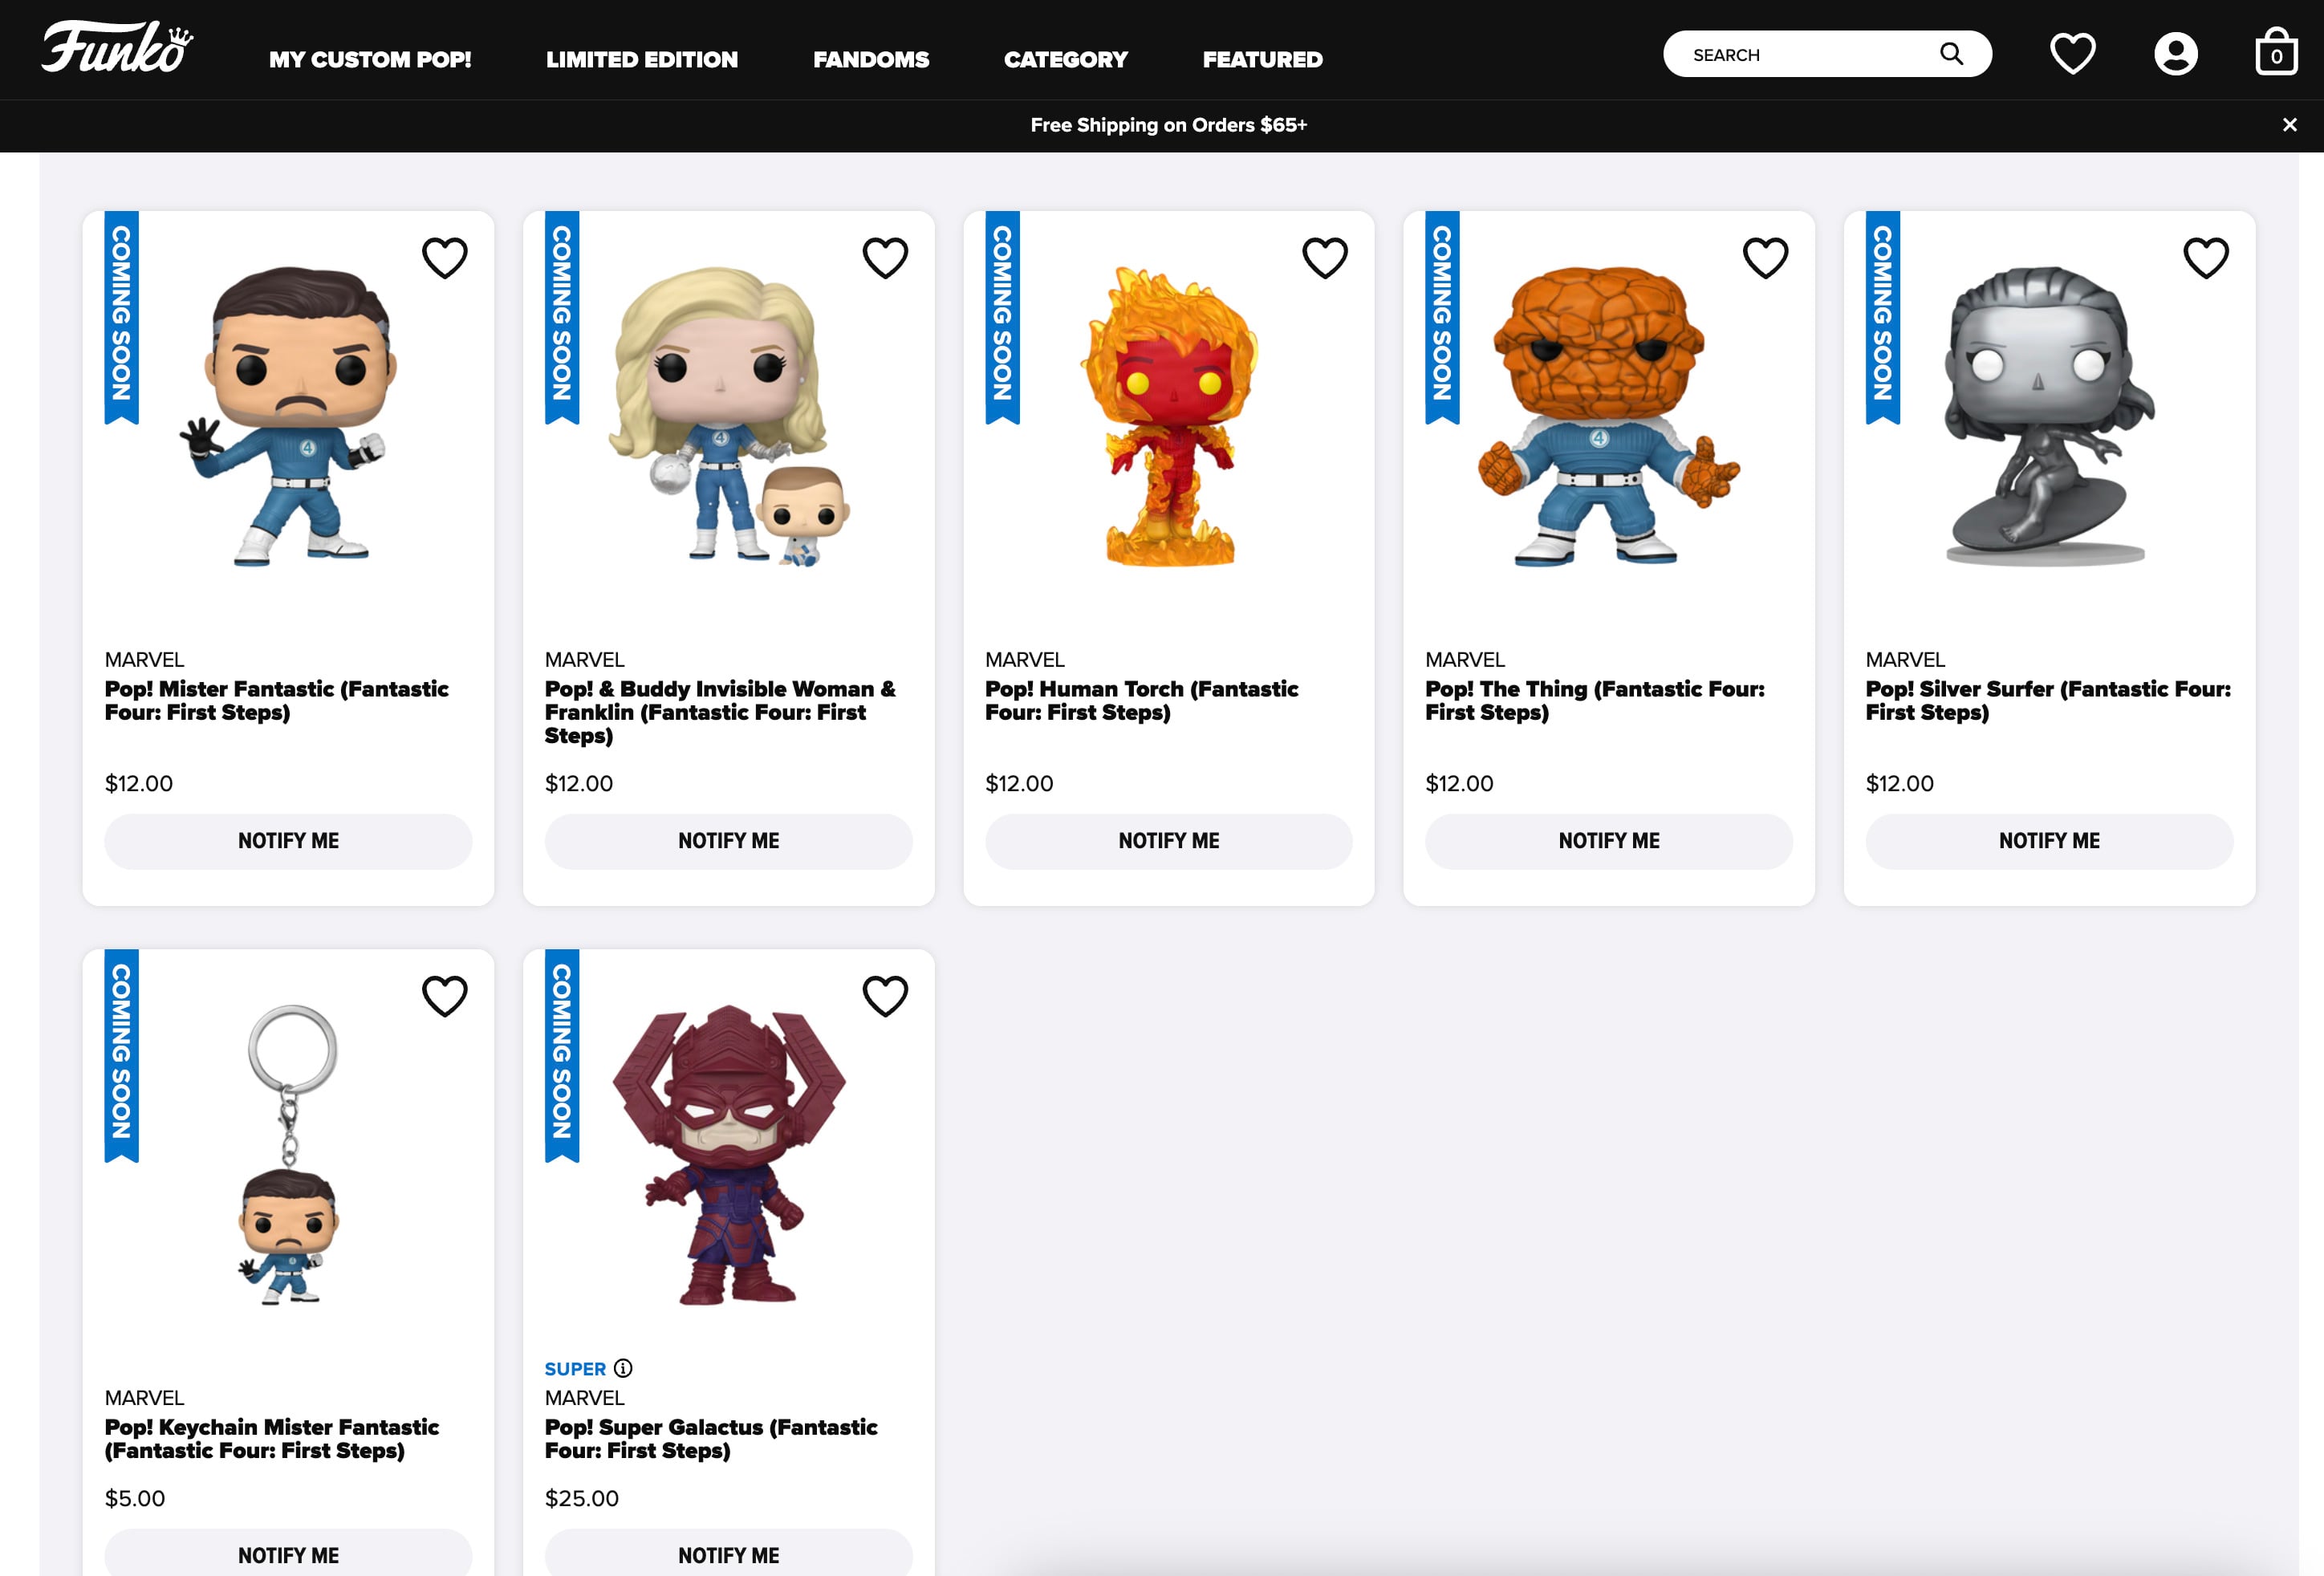Open the account profile icon
This screenshot has width=2324, height=1576.
(x=2175, y=54)
